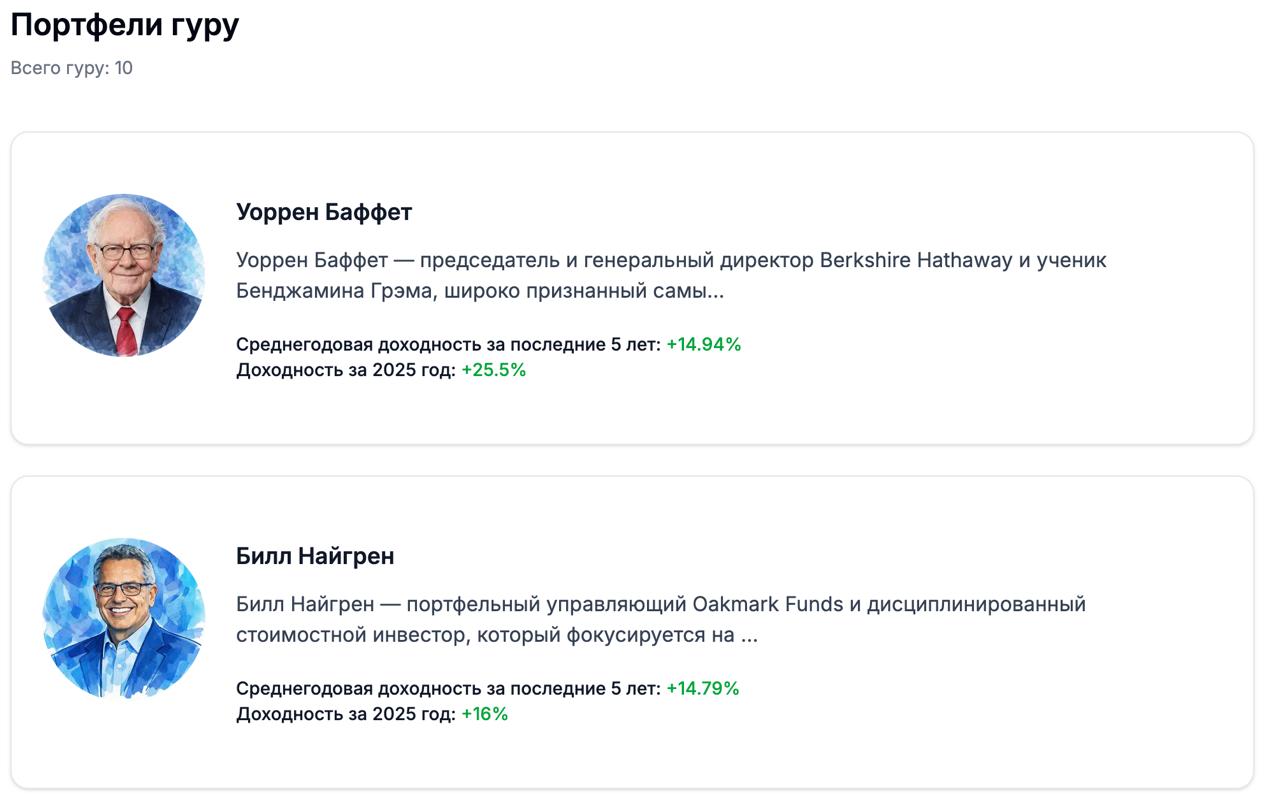Click Nygren's Доходность за 2025 год label
Image resolution: width=1280 pixels, height=807 pixels.
(x=343, y=714)
